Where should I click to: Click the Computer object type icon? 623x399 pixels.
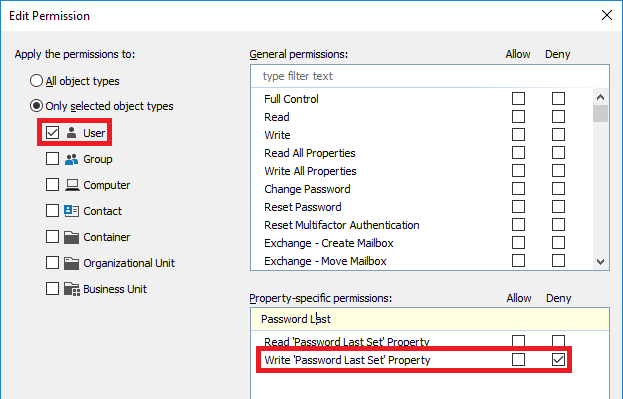72,185
